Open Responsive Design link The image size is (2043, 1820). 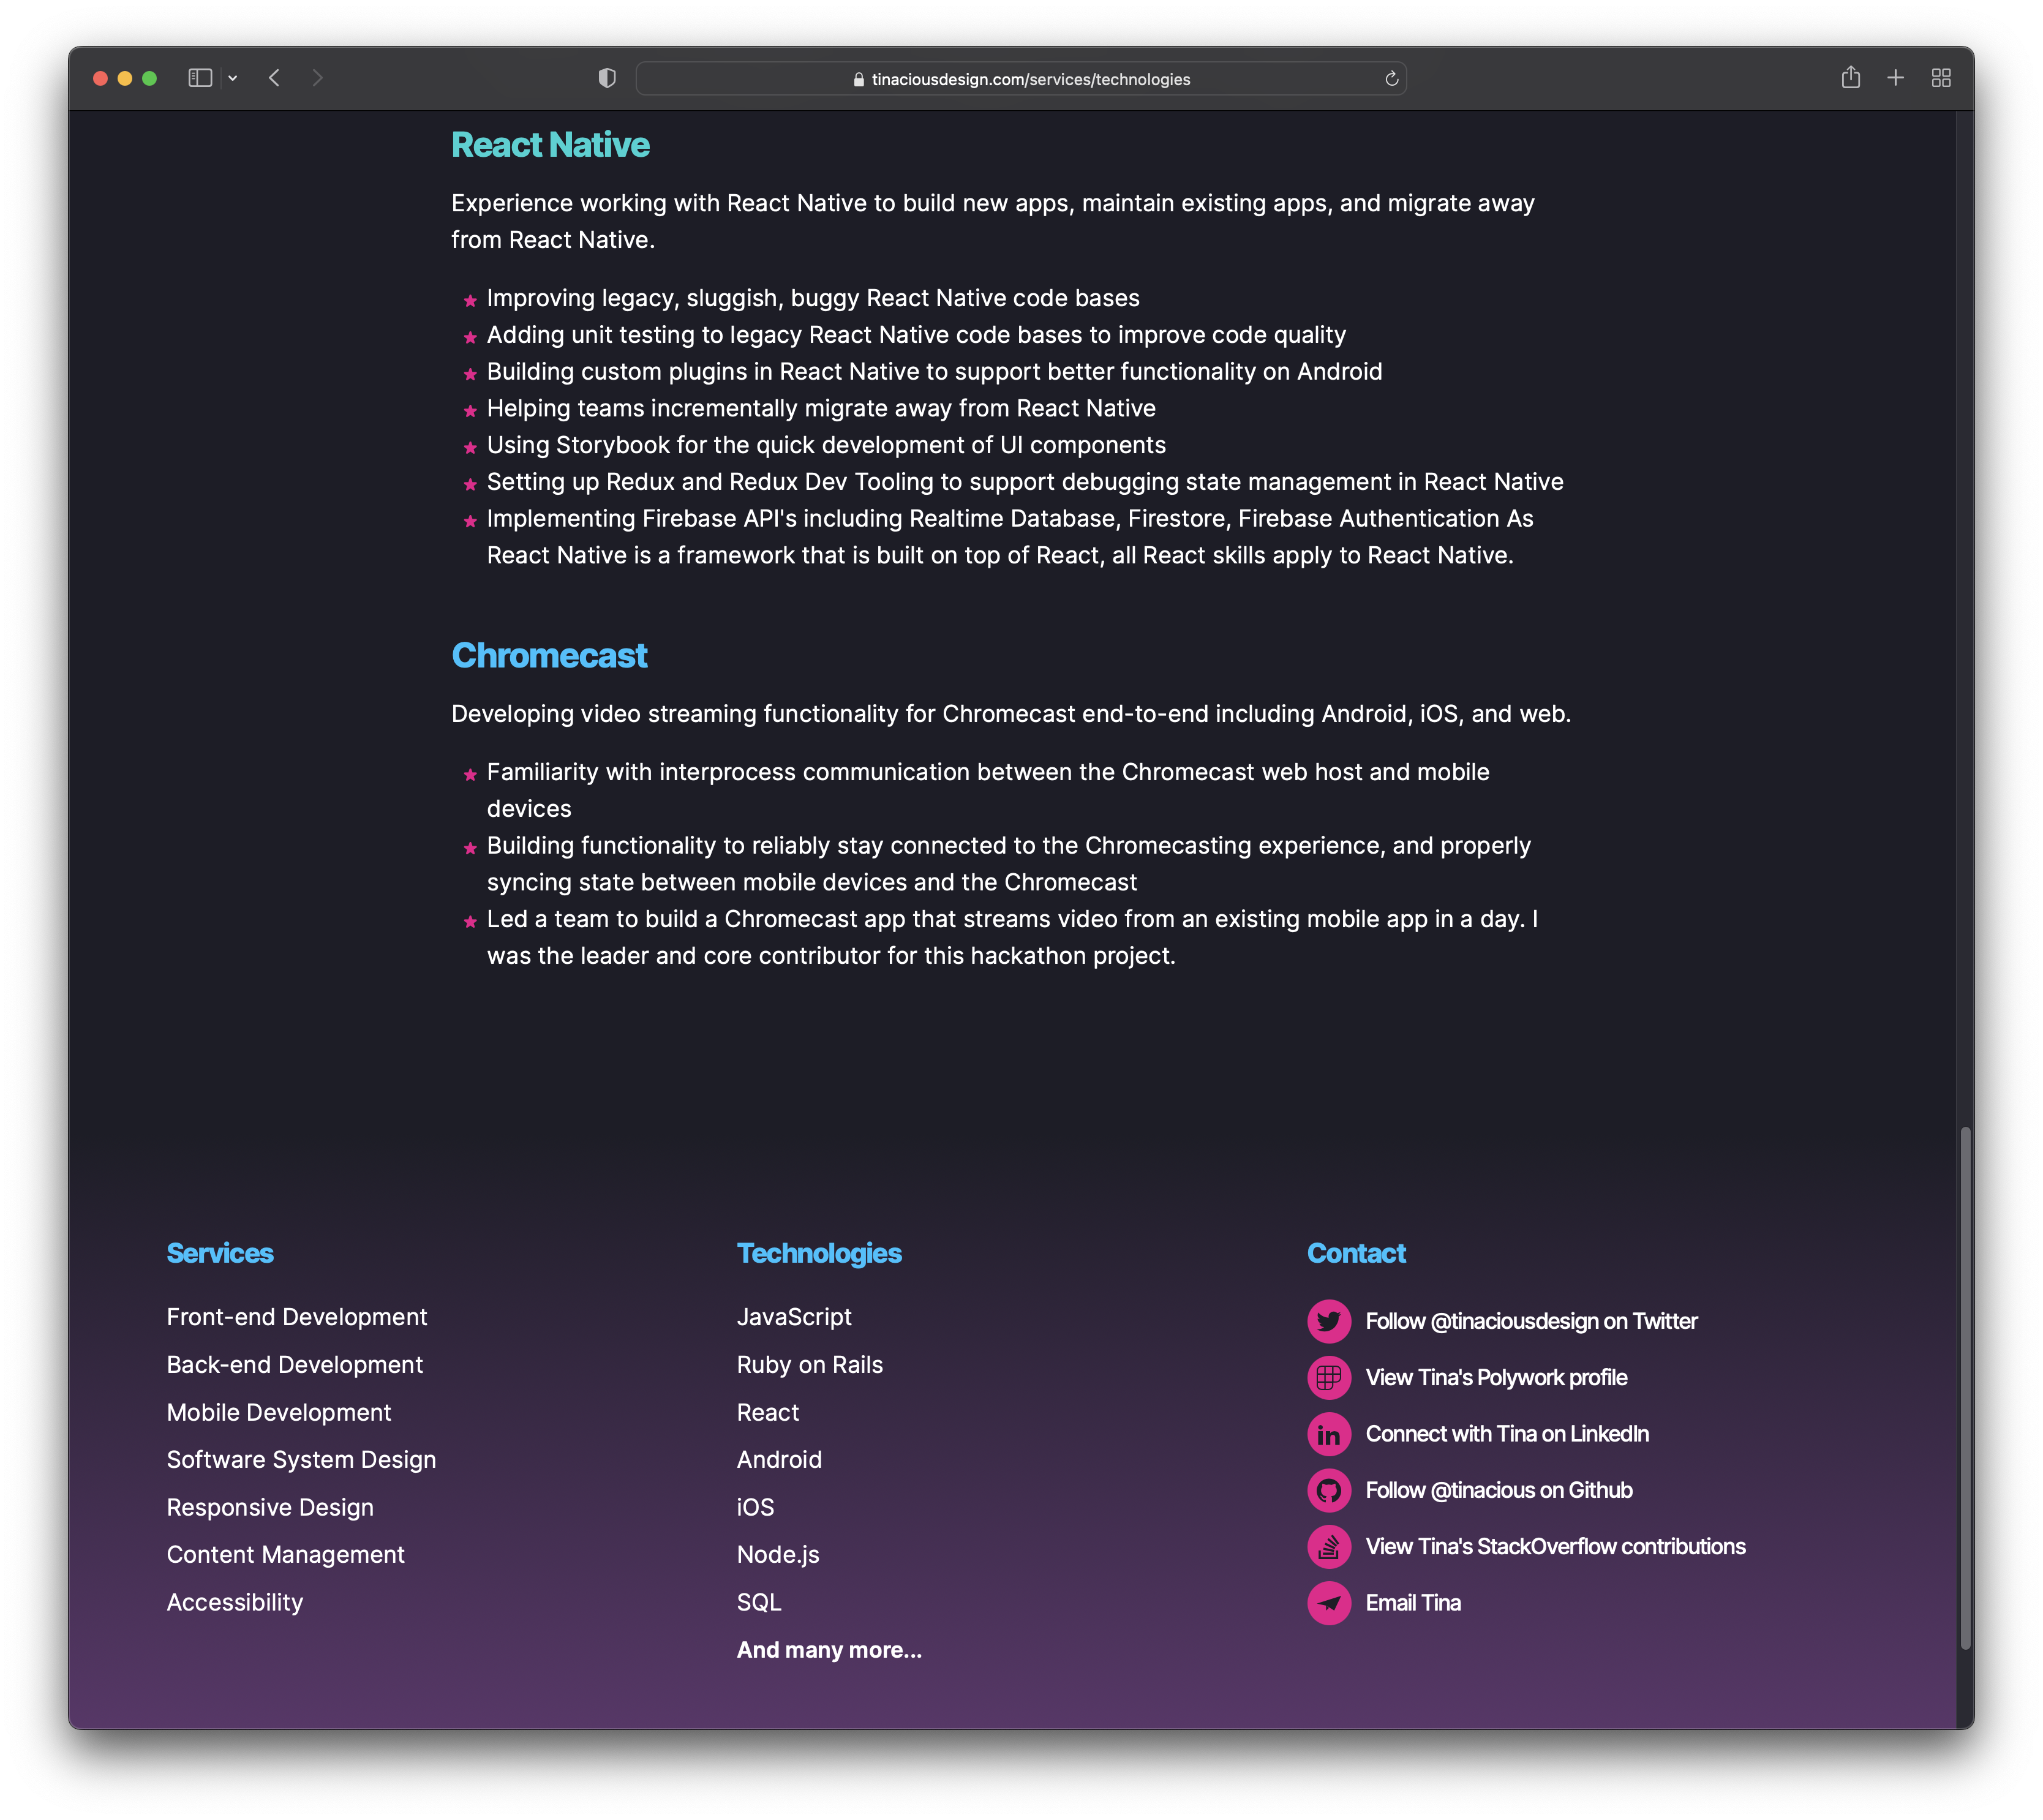pos(270,1507)
